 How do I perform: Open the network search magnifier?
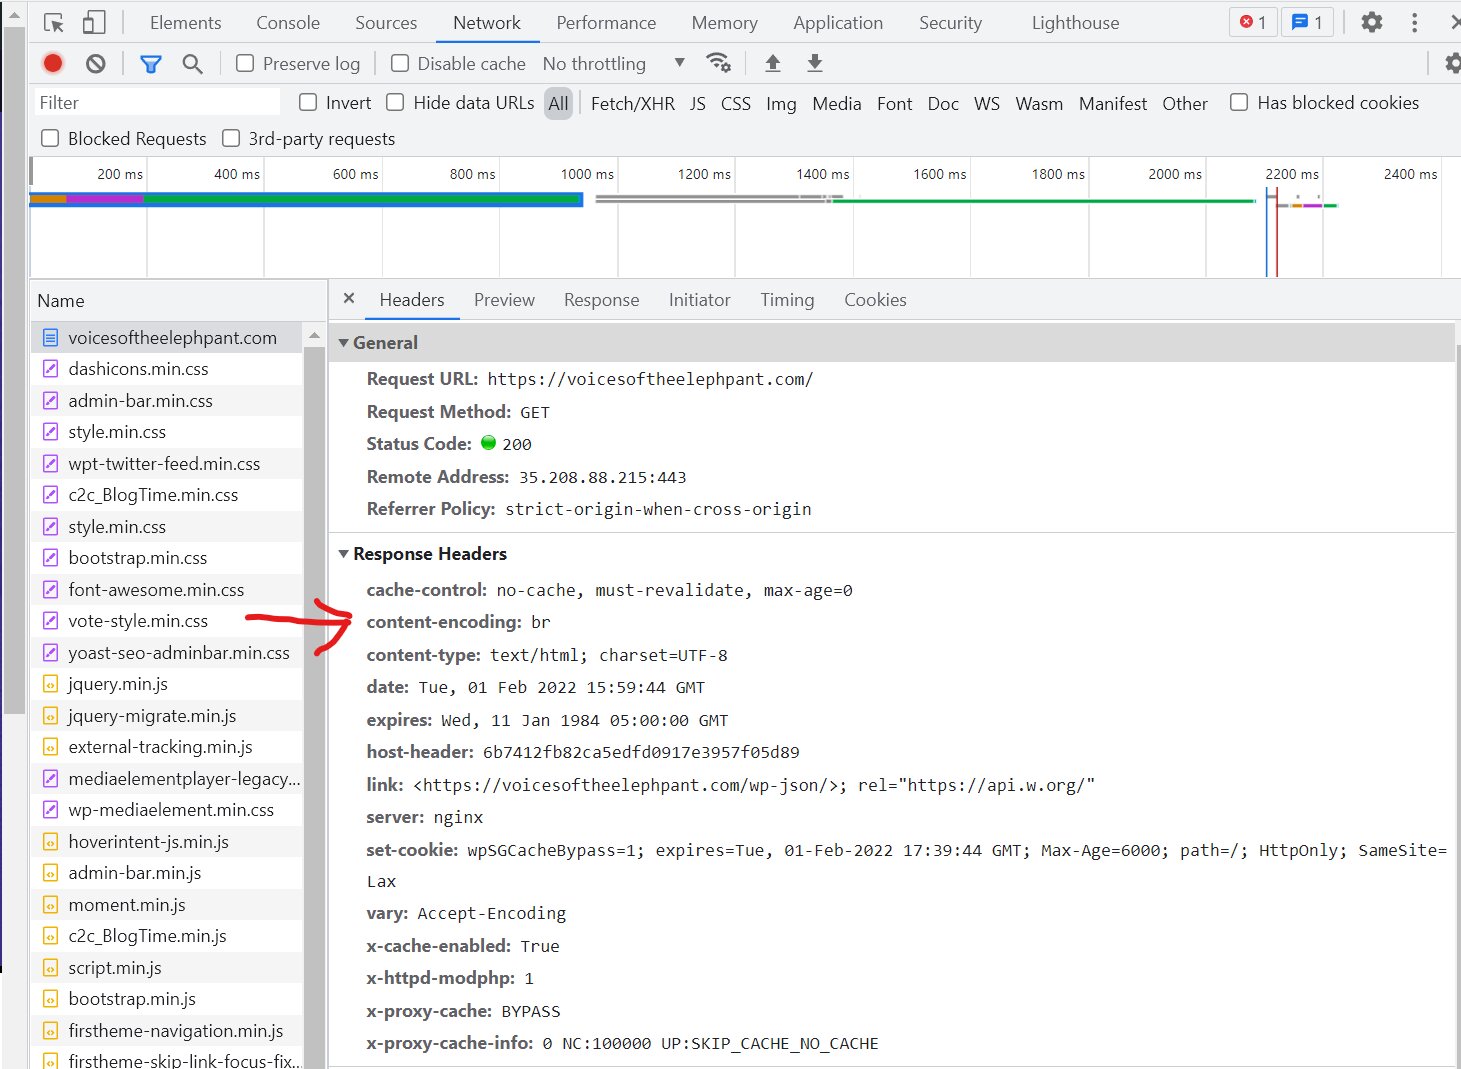pyautogui.click(x=193, y=64)
